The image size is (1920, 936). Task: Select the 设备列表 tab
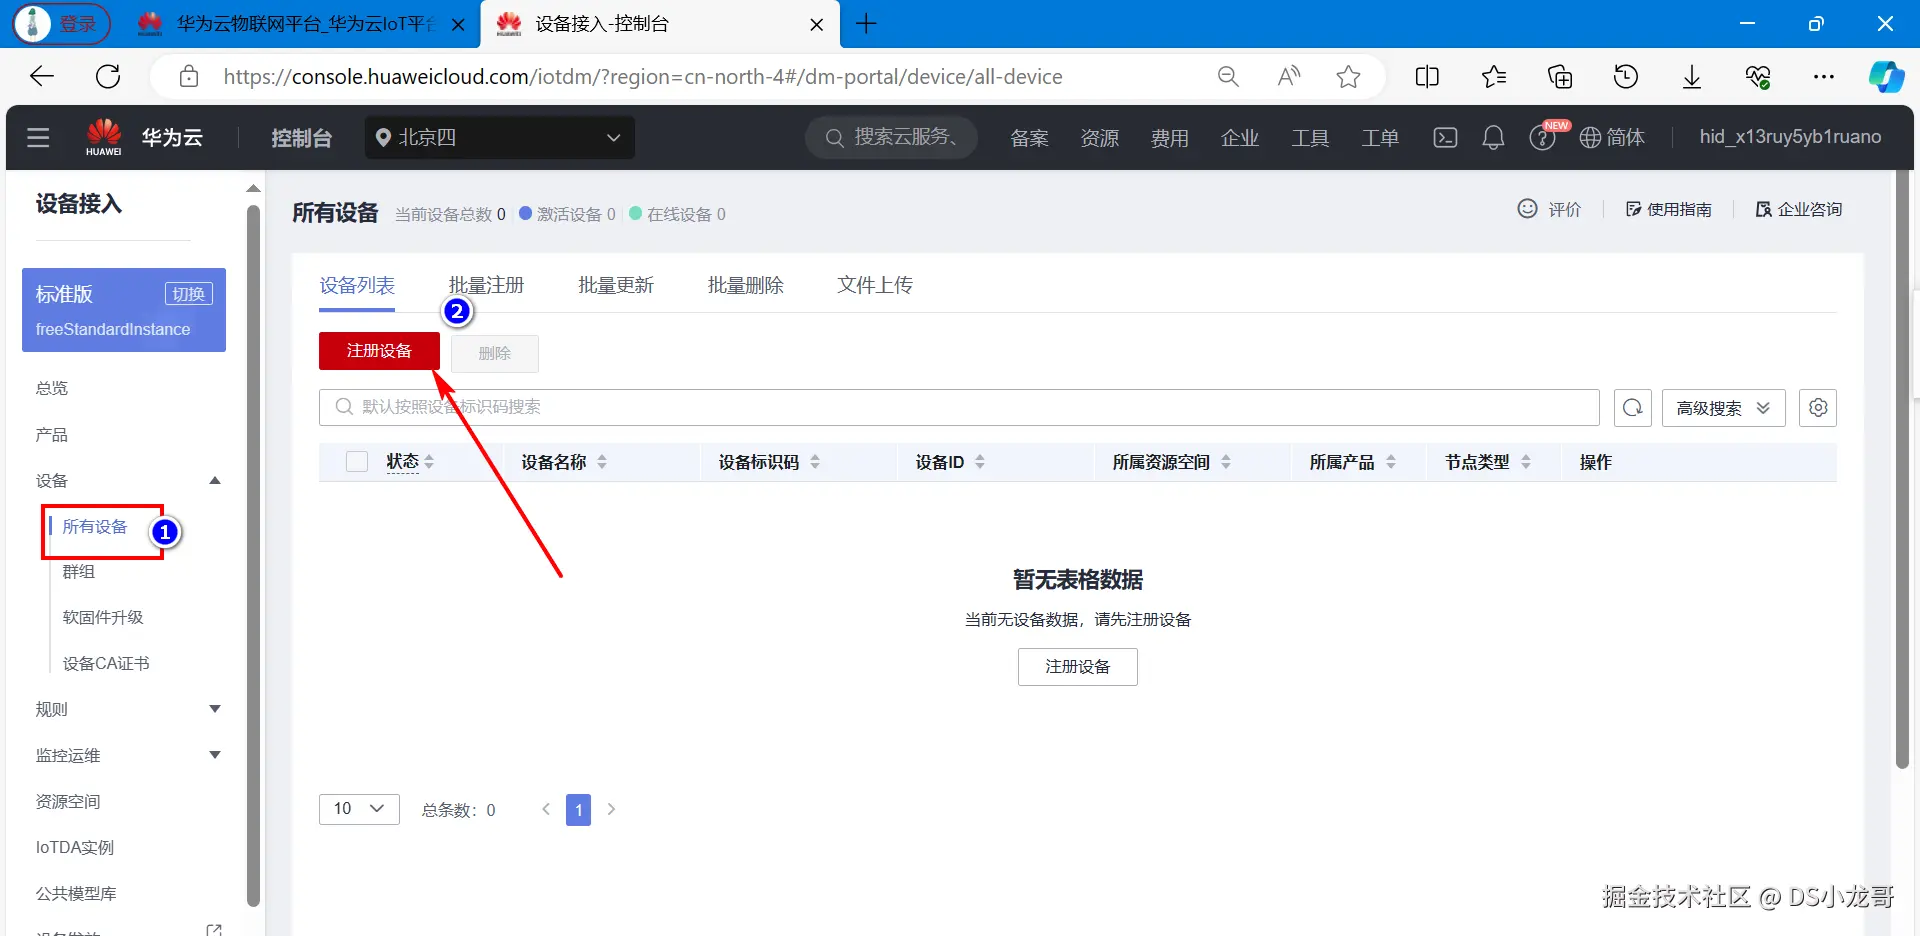click(357, 285)
